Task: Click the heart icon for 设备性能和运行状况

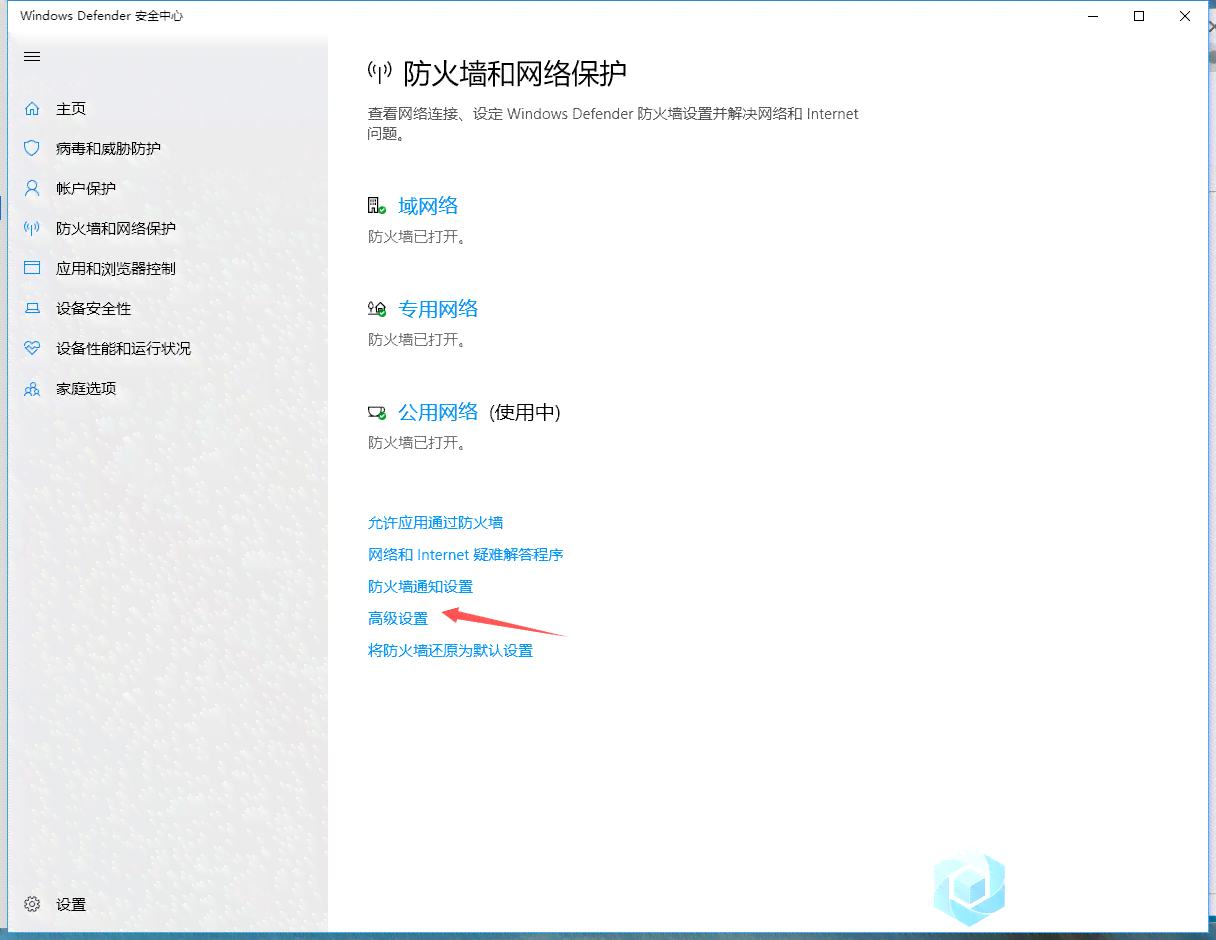Action: coord(32,348)
